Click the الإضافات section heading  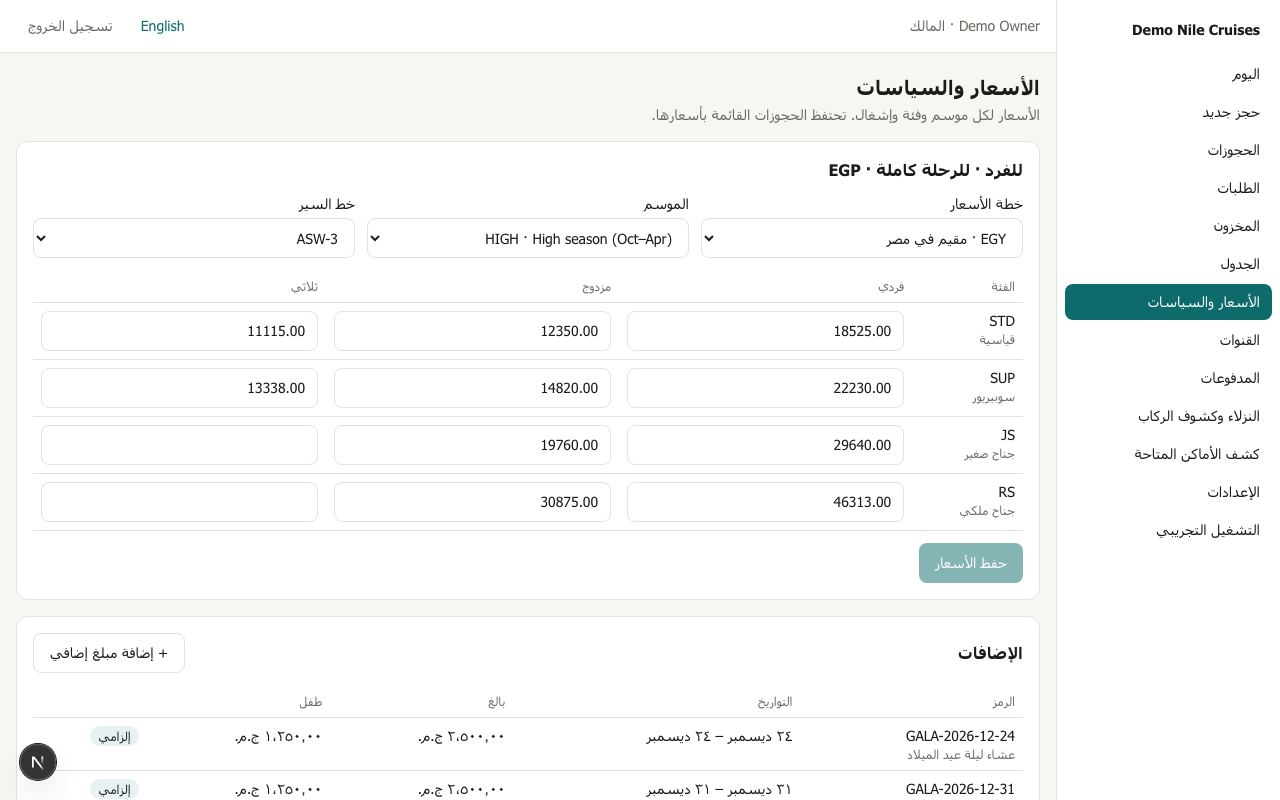(990, 653)
